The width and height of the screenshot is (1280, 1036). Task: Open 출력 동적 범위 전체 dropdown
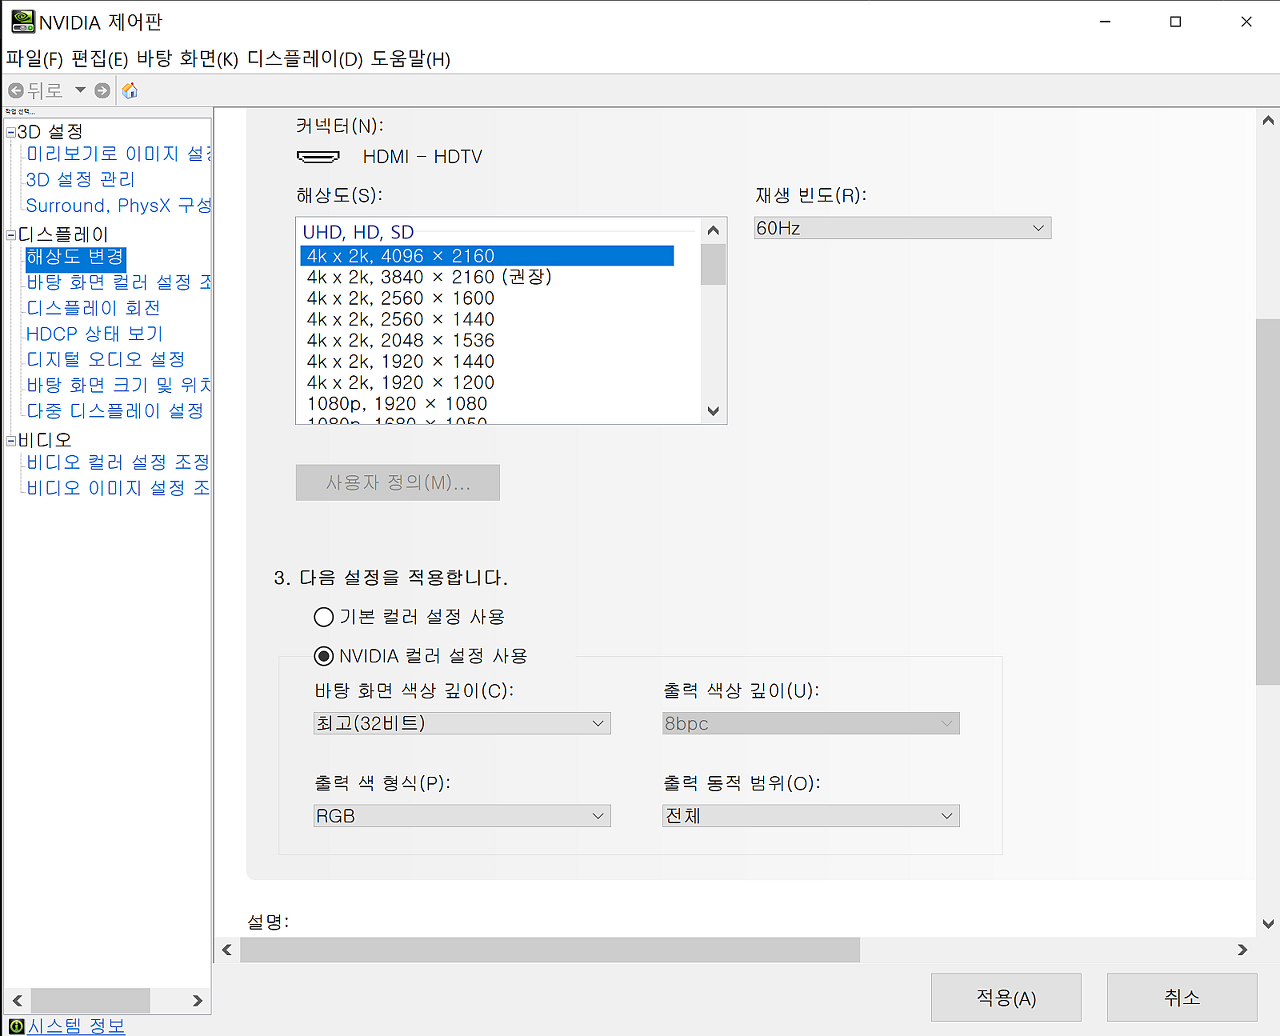click(x=811, y=816)
